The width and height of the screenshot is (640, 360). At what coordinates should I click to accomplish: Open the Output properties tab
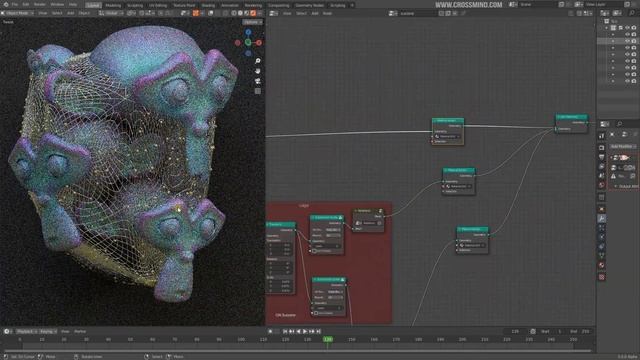click(x=602, y=157)
